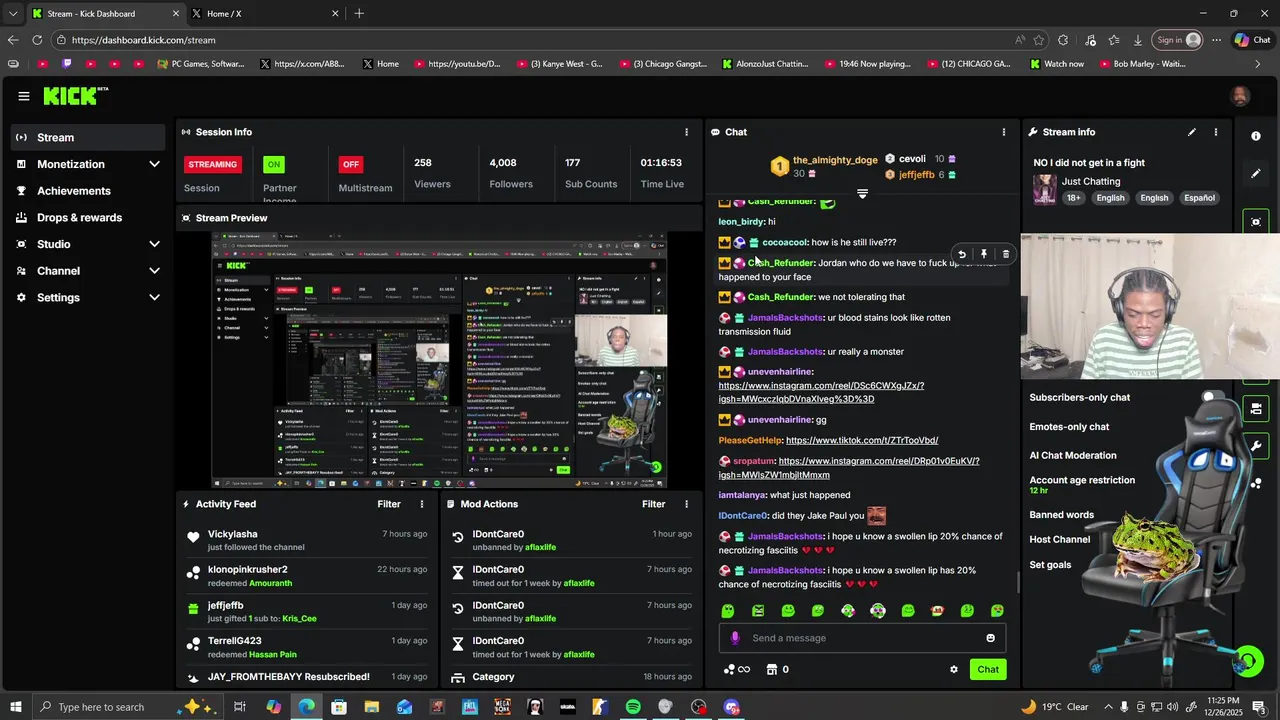Click the pencil icon in right rail
1280x720 pixels.
1256,173
